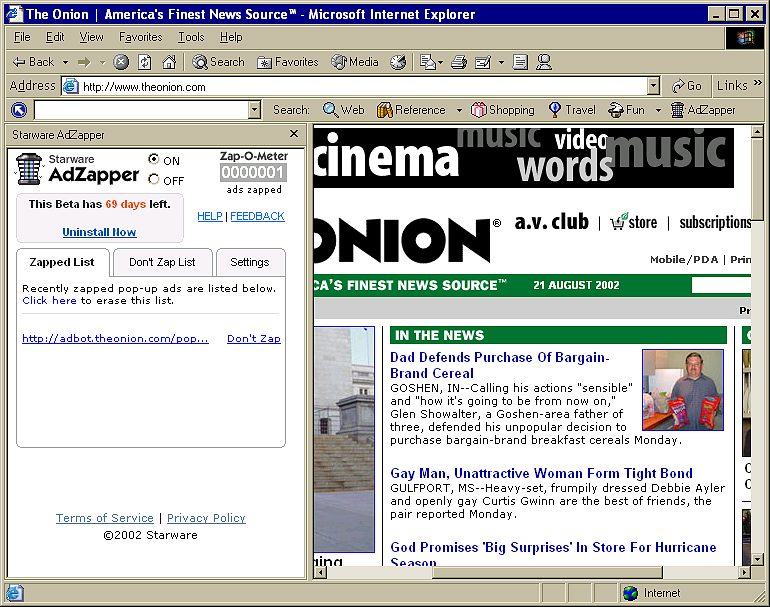Open the Tools menu
770x607 pixels.
point(191,37)
